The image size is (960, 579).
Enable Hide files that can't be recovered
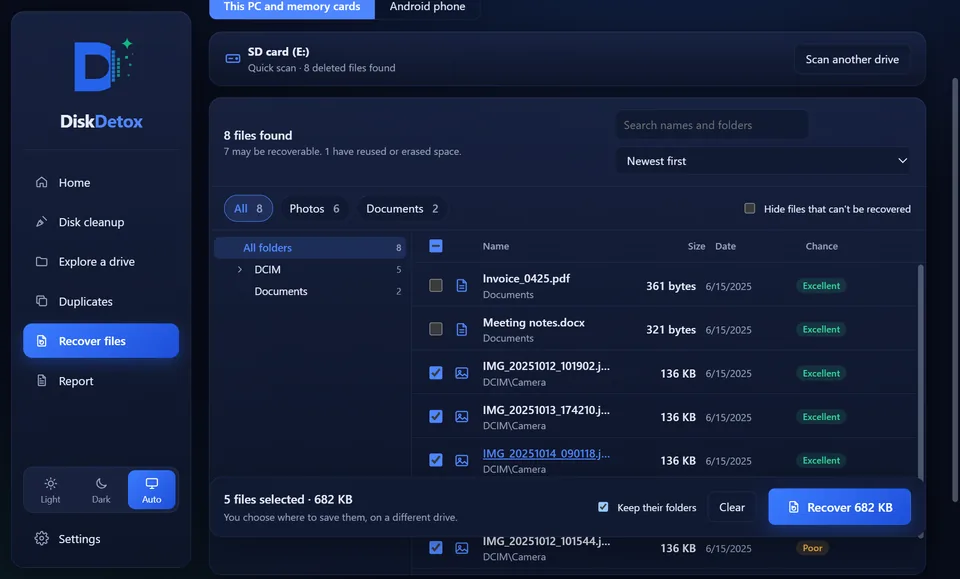(749, 209)
